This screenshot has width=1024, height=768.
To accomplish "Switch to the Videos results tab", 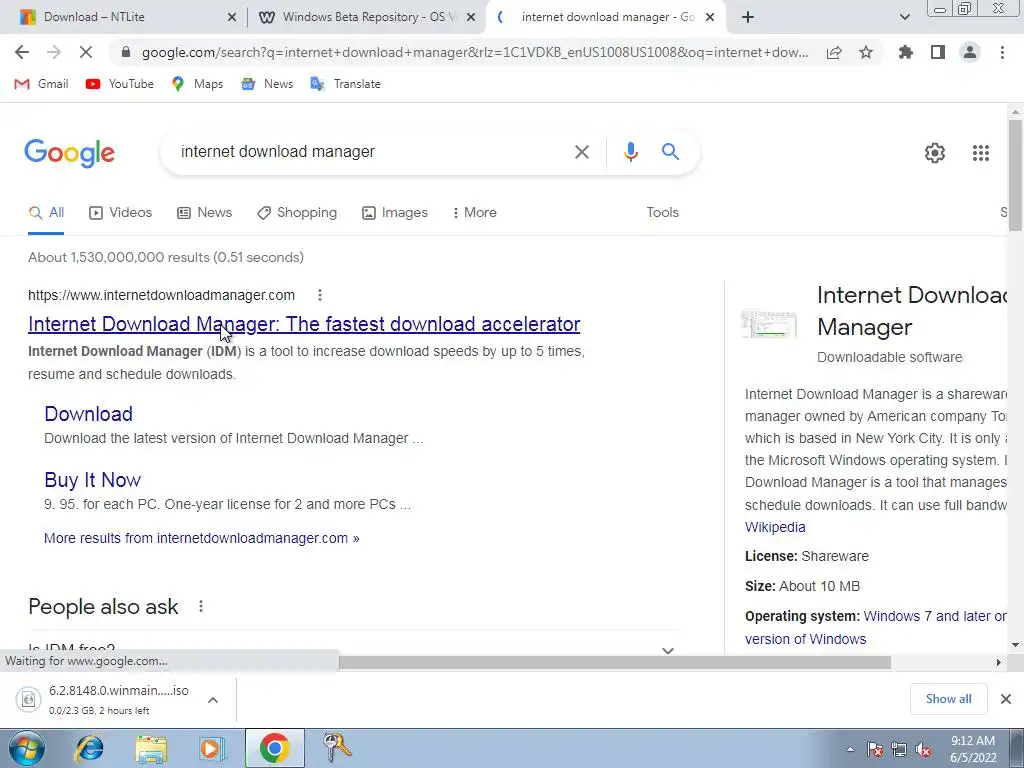I will click(x=120, y=213).
